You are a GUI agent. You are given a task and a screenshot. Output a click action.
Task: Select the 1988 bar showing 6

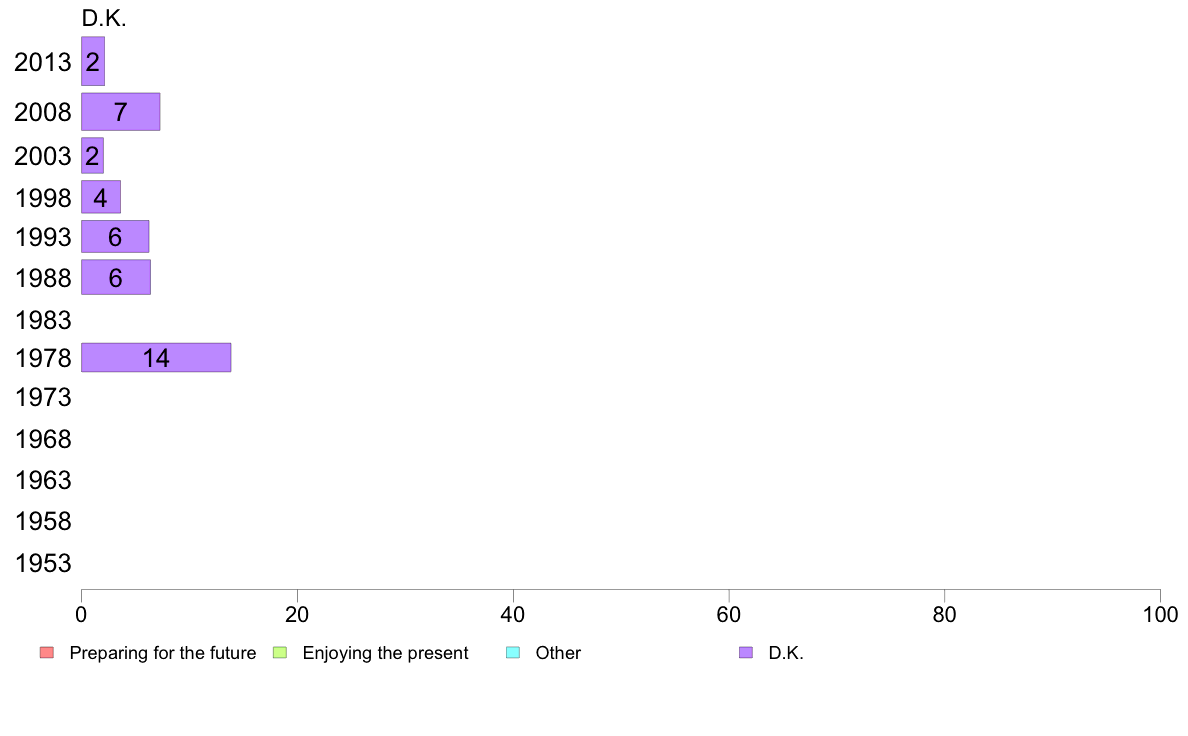click(116, 277)
